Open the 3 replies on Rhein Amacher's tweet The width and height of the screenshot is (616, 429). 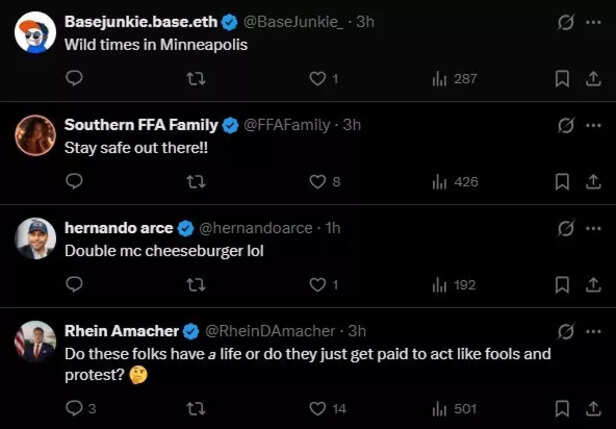point(79,408)
